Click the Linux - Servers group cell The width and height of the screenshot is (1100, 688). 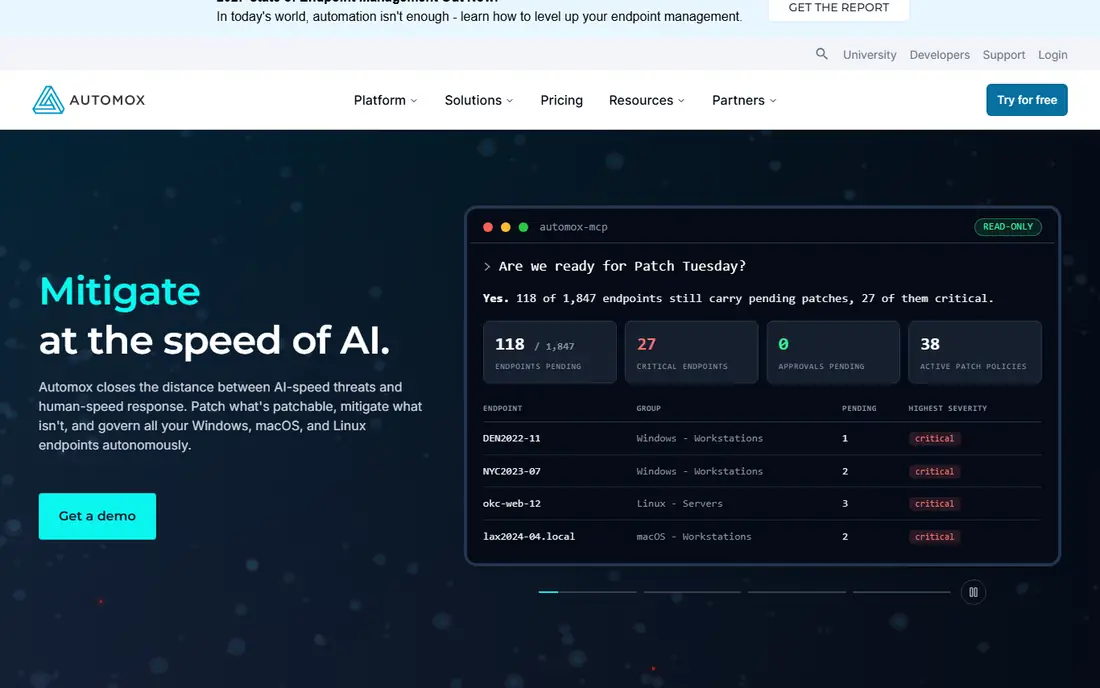click(679, 504)
